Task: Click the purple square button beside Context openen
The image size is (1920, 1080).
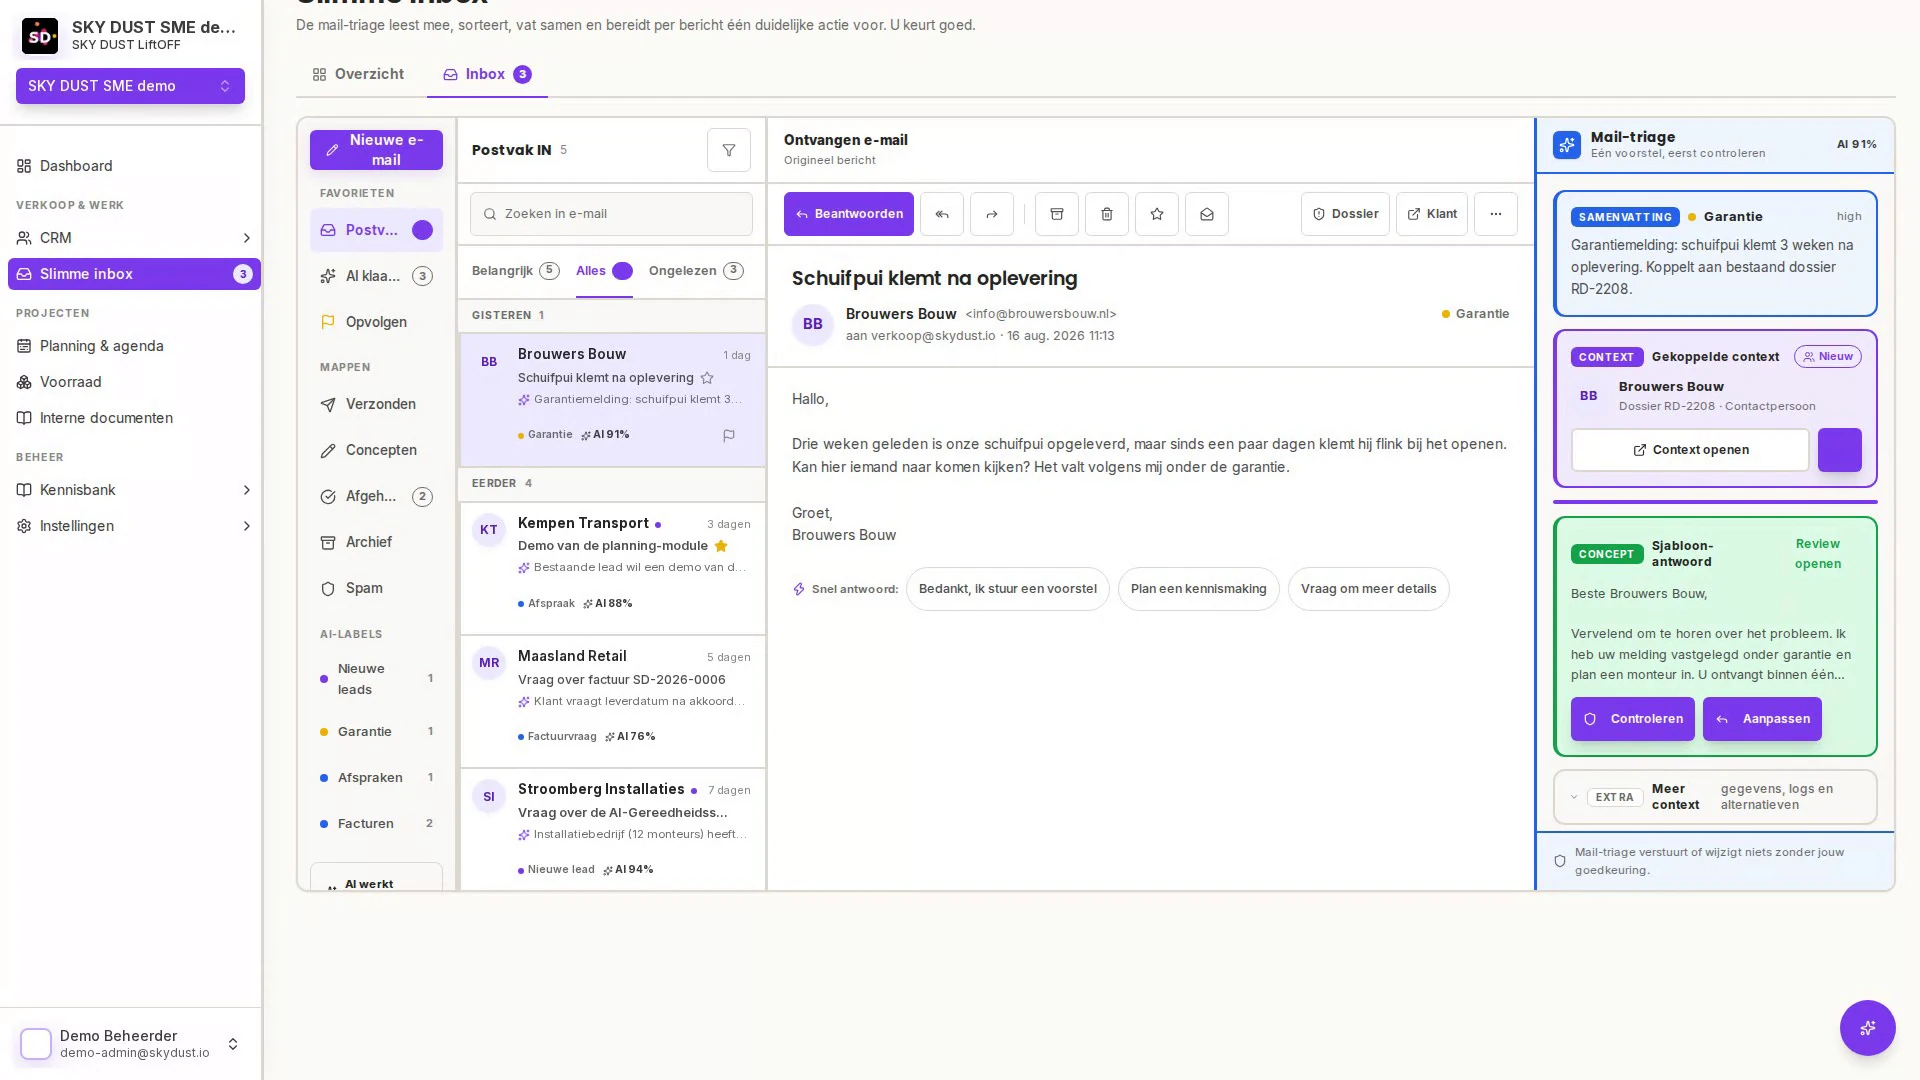Action: 1839,450
